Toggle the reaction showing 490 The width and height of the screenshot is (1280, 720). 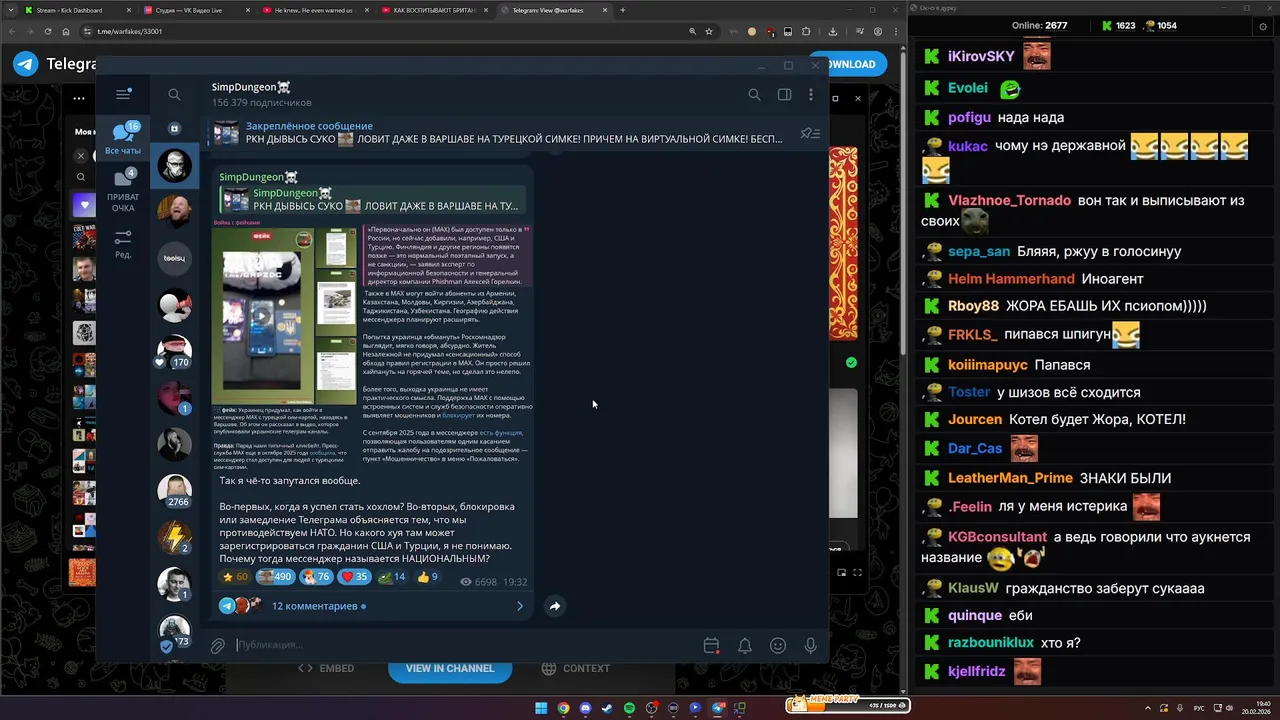point(276,577)
